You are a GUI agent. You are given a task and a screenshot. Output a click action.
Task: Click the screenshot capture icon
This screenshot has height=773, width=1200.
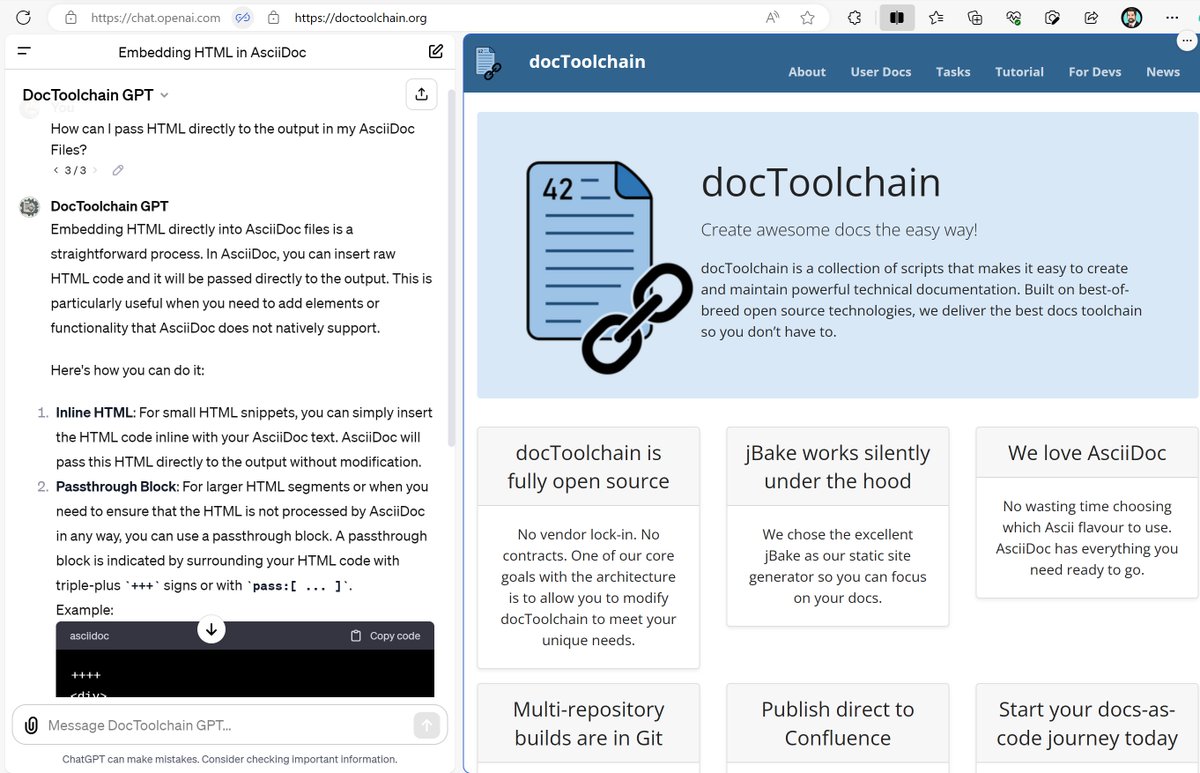tap(1052, 18)
